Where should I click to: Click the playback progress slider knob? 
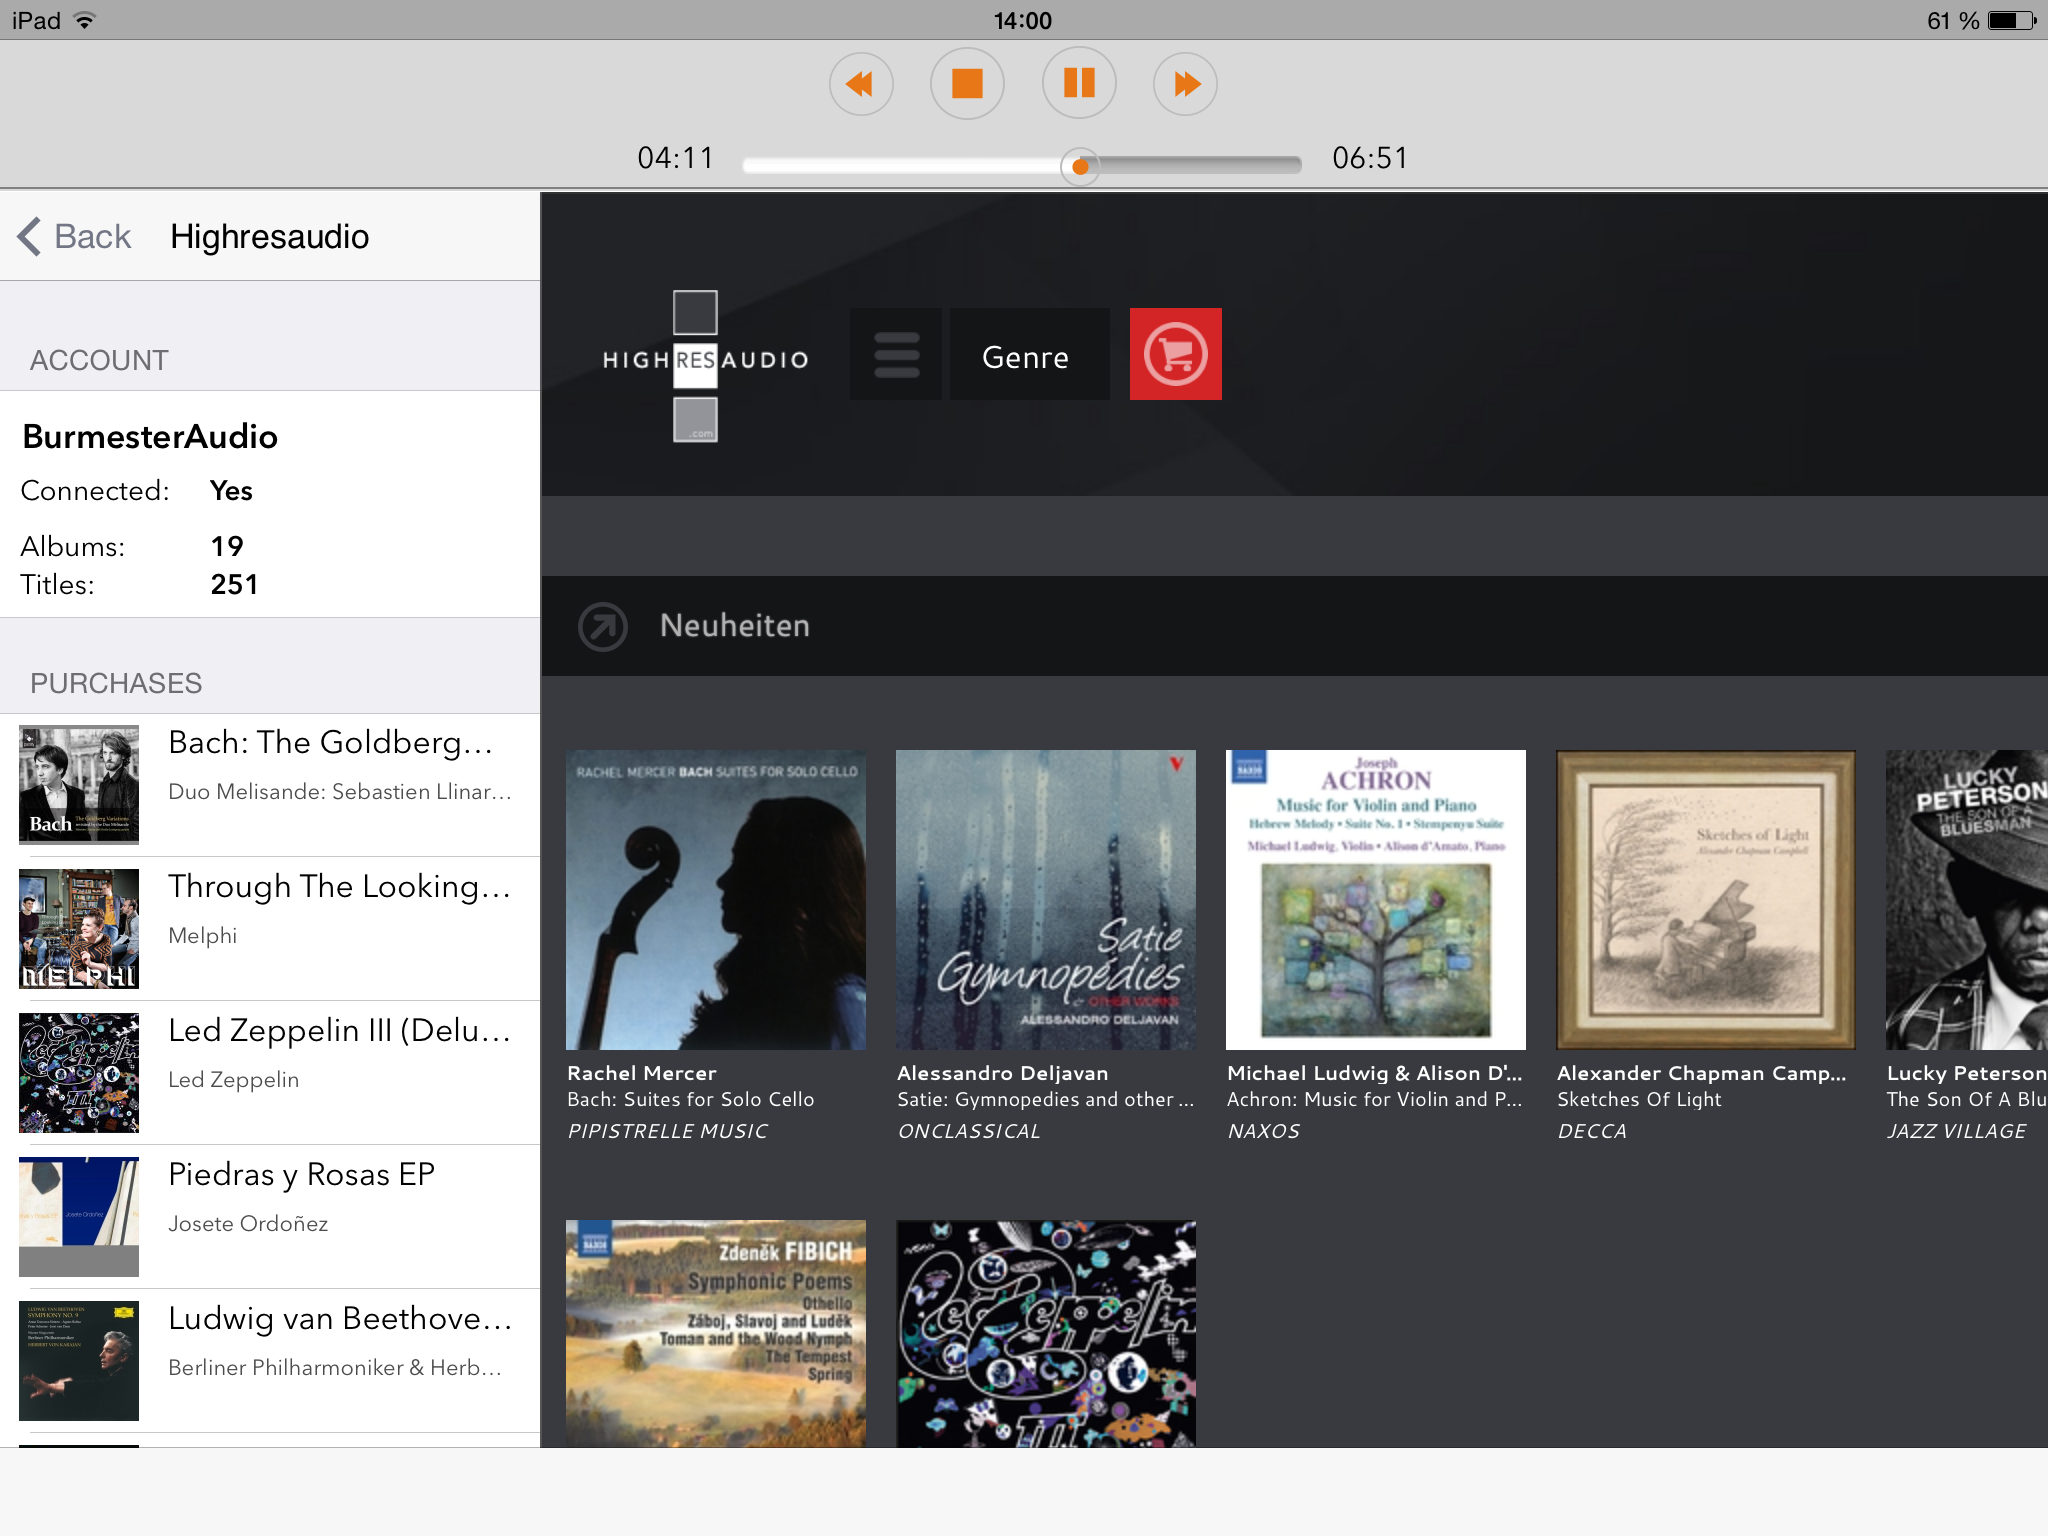tap(1080, 166)
